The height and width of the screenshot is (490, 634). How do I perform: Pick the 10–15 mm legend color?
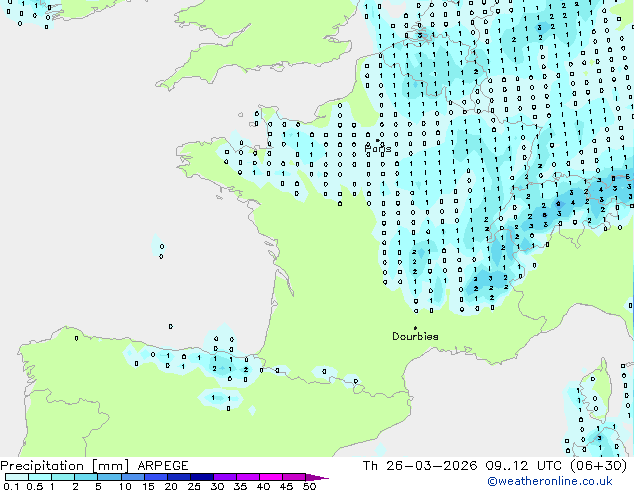(x=132, y=477)
